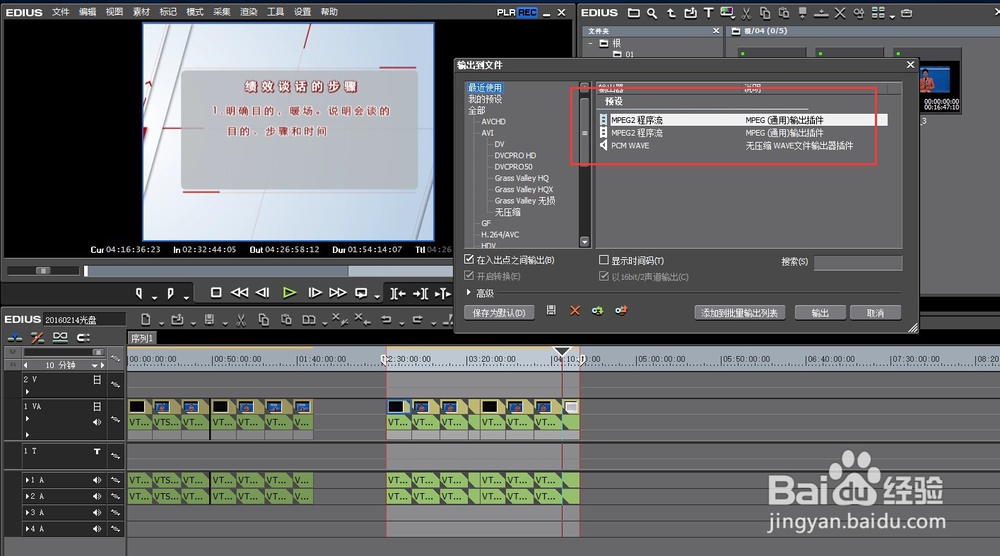The height and width of the screenshot is (556, 1000).
Task: Click the Loop playback icon
Action: click(x=361, y=293)
